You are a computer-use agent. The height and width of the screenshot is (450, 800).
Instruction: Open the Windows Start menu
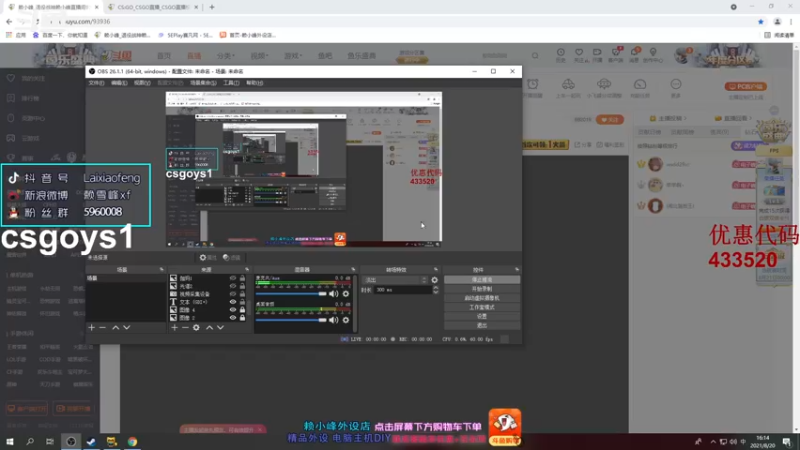click(10, 442)
